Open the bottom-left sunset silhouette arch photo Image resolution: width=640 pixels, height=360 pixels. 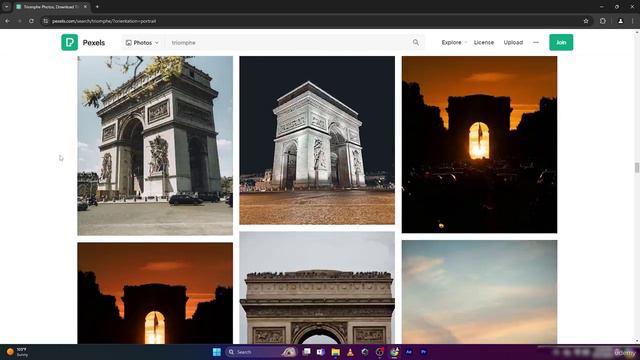pos(155,293)
